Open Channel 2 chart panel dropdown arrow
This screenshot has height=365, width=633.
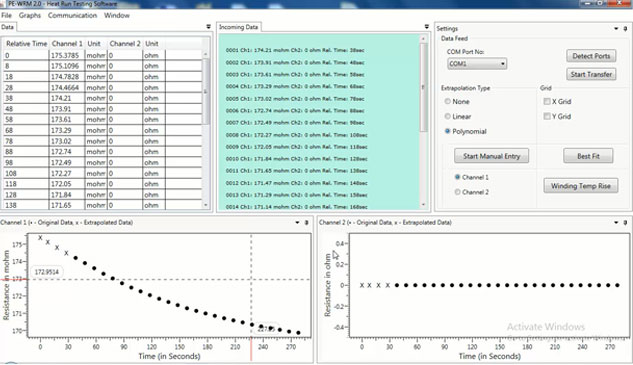pyautogui.click(x=616, y=222)
